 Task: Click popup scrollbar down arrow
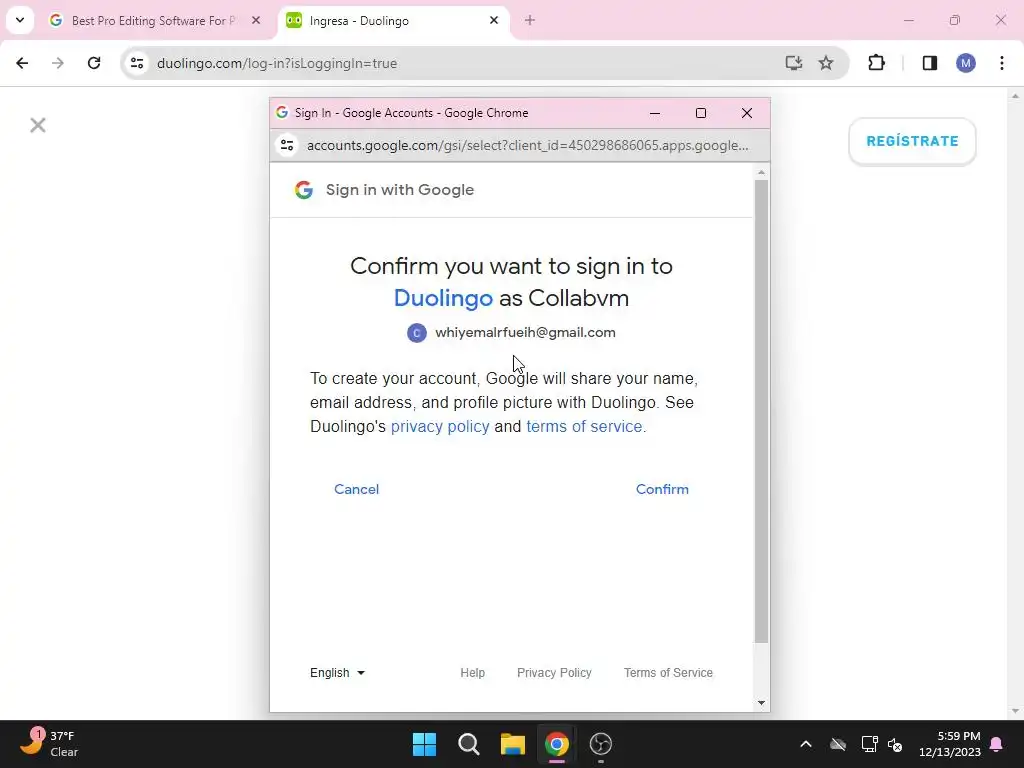tap(761, 703)
